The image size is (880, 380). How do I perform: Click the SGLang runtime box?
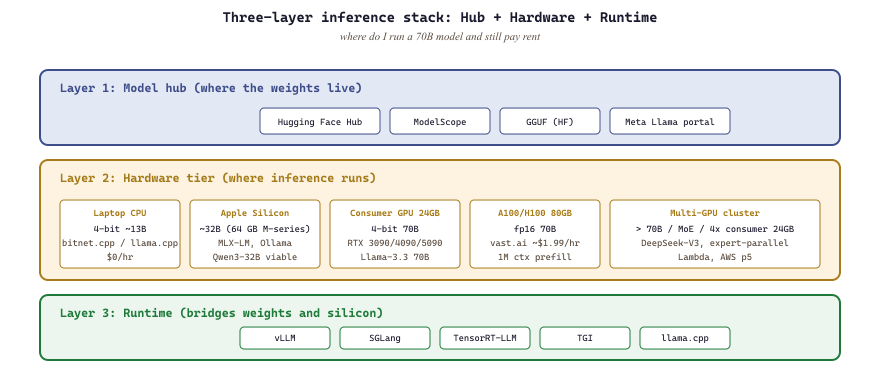(x=385, y=338)
